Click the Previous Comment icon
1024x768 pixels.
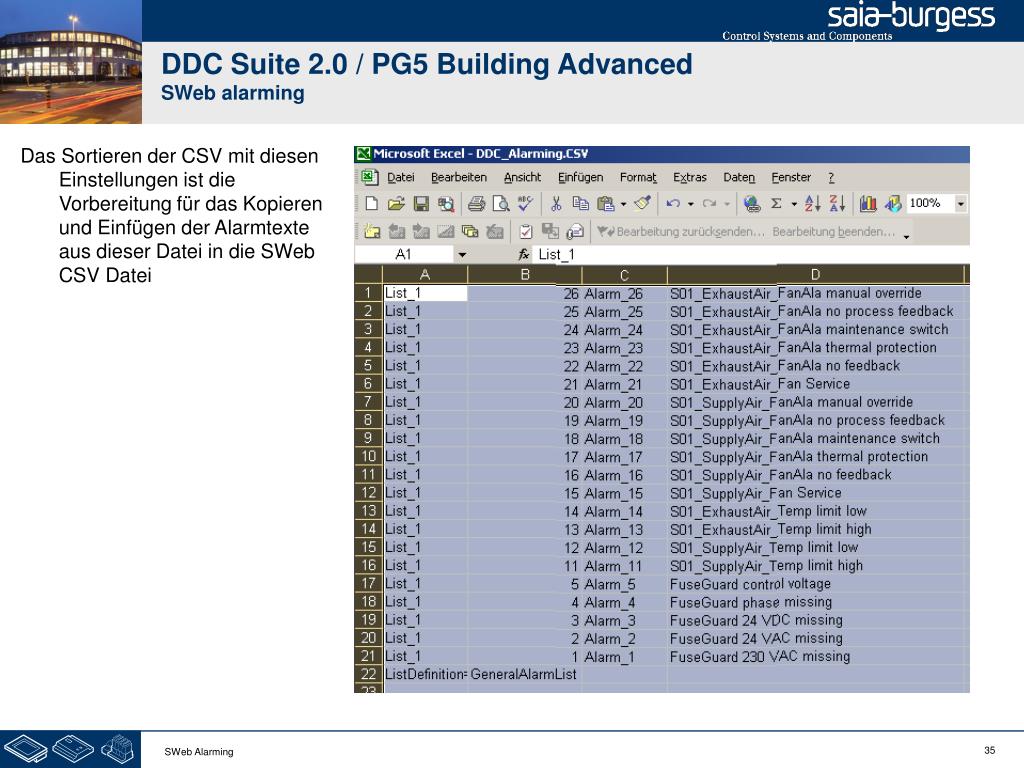[396, 231]
